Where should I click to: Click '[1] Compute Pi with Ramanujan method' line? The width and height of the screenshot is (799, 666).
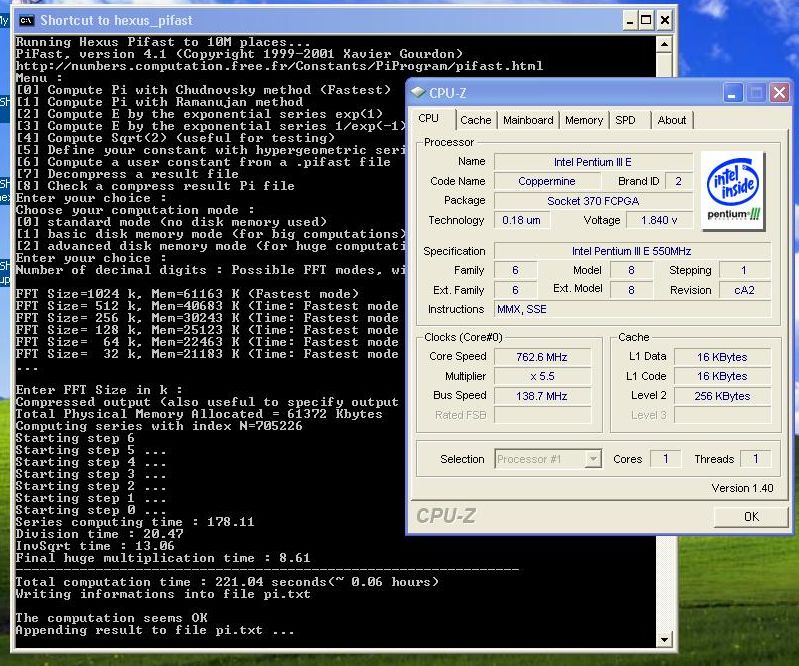click(159, 102)
